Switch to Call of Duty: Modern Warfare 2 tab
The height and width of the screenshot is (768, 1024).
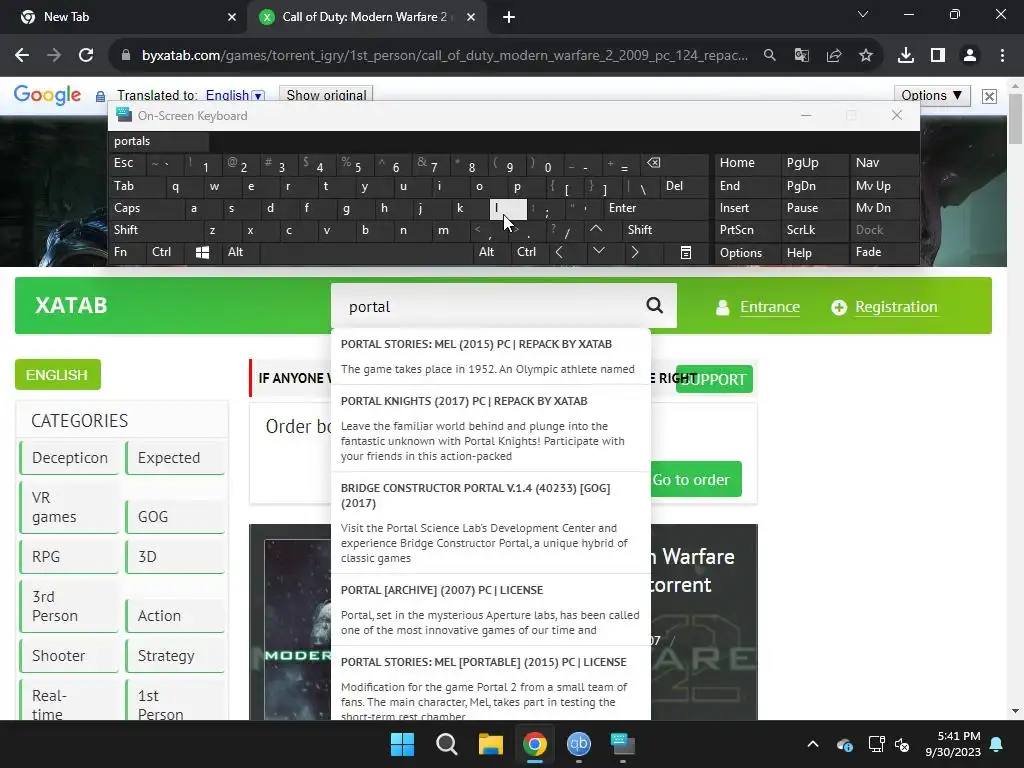click(364, 17)
